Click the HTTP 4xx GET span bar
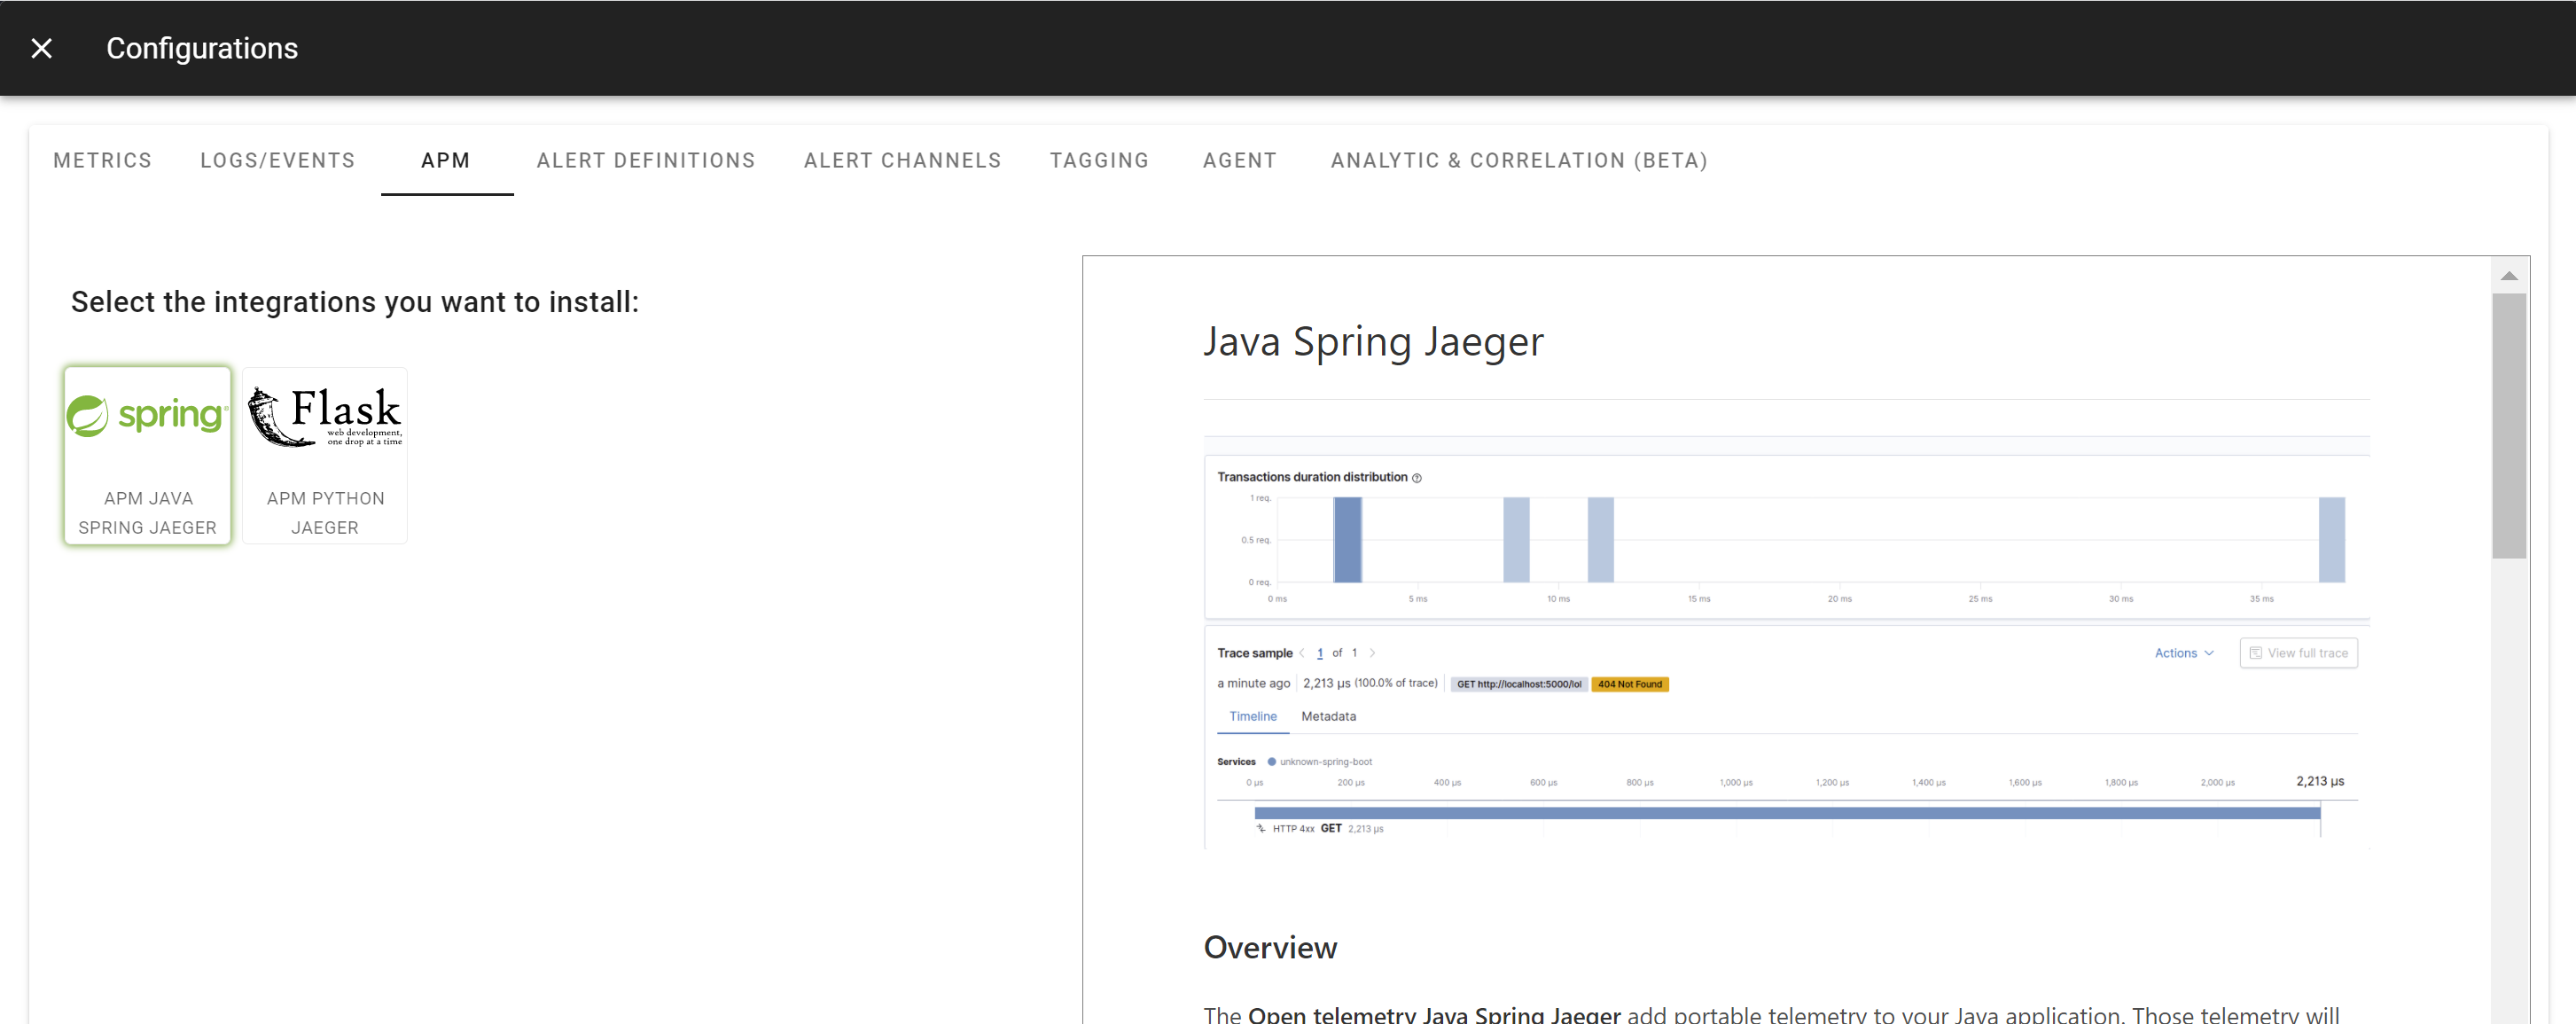 1787,813
